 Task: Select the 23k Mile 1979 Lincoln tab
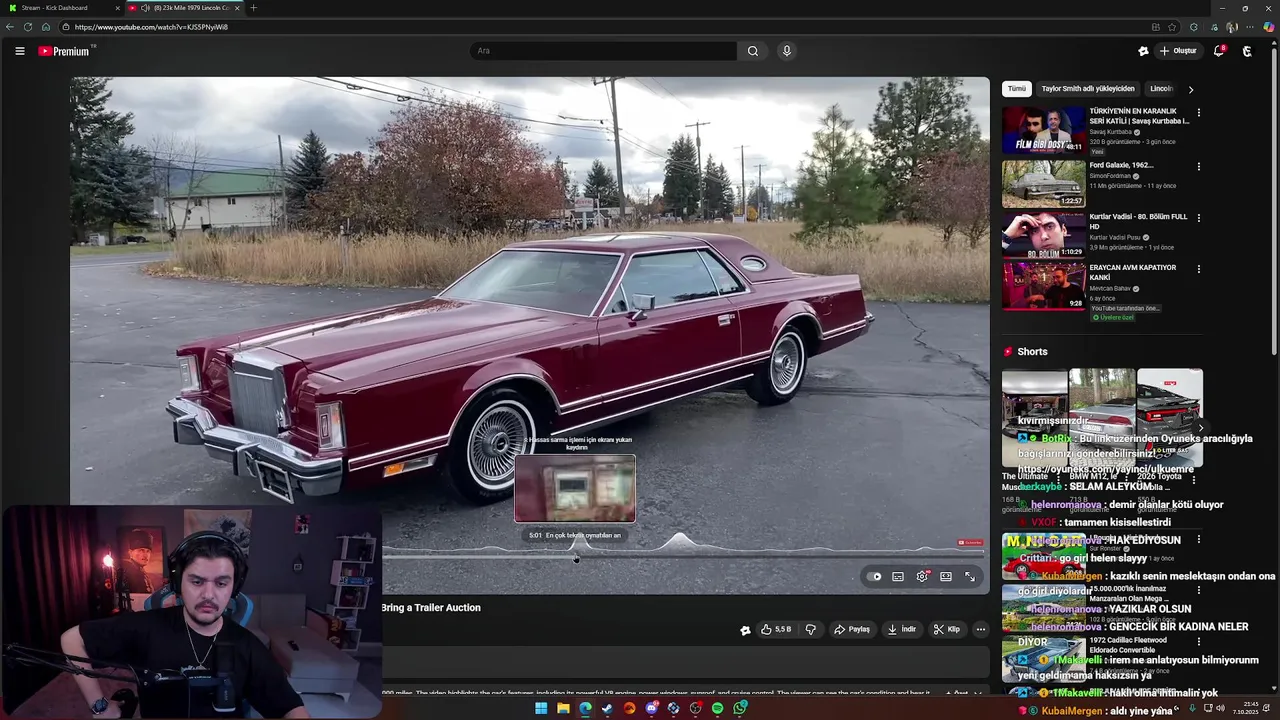(x=185, y=8)
